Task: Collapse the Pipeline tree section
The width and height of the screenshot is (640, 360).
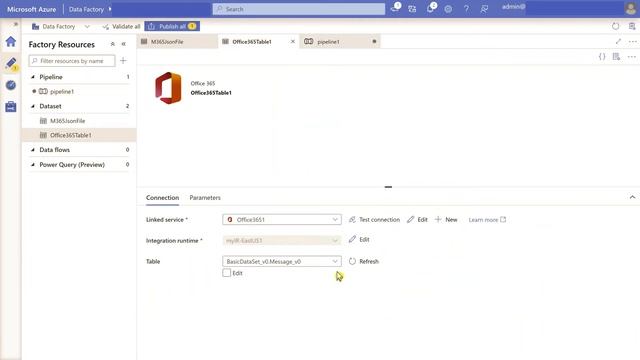Action: (x=33, y=77)
